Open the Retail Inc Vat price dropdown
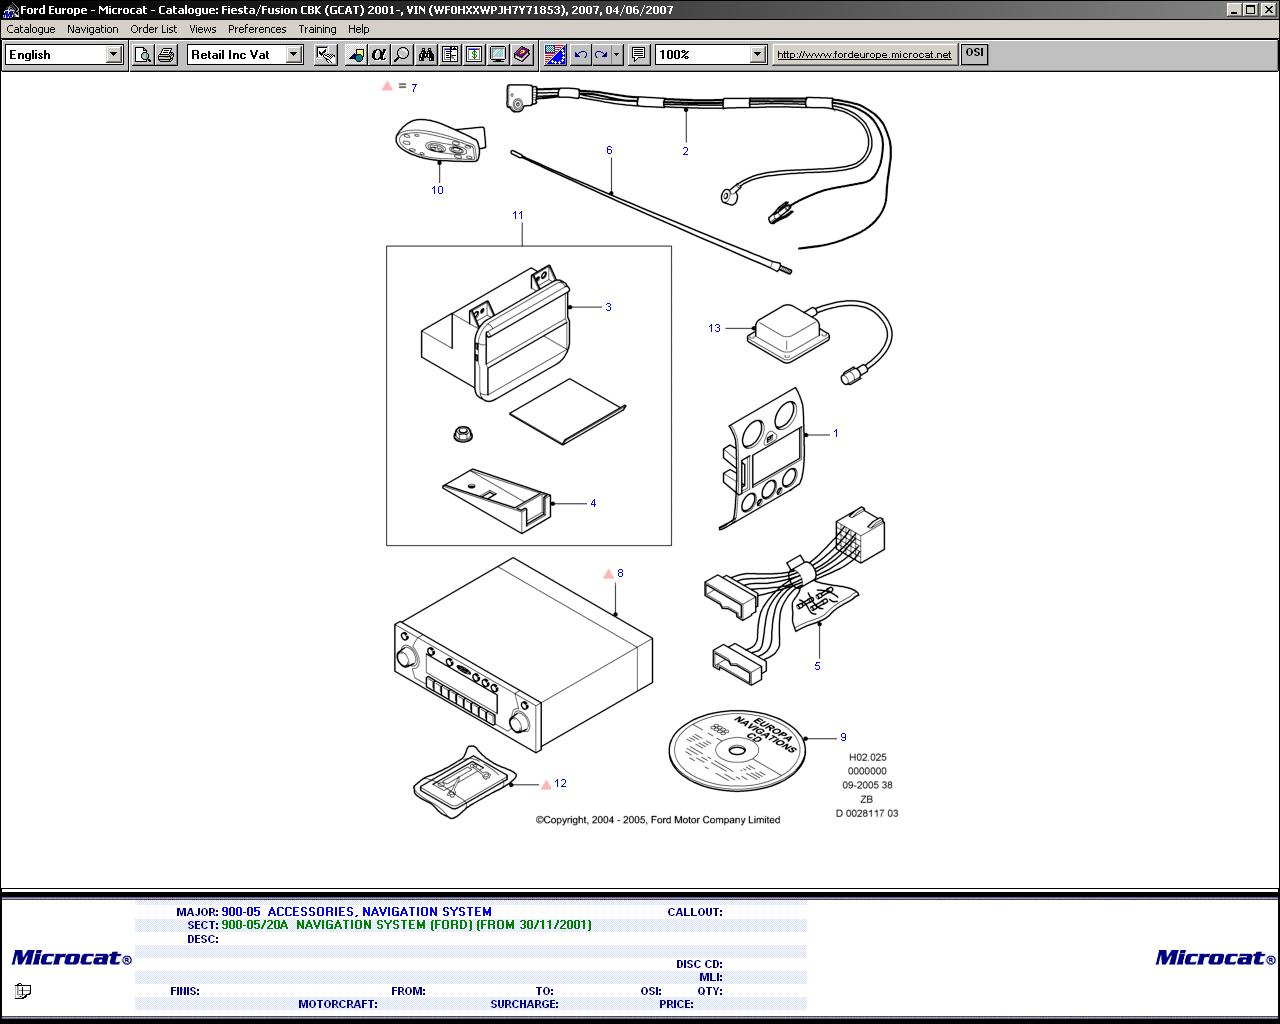1280x1024 pixels. click(293, 55)
